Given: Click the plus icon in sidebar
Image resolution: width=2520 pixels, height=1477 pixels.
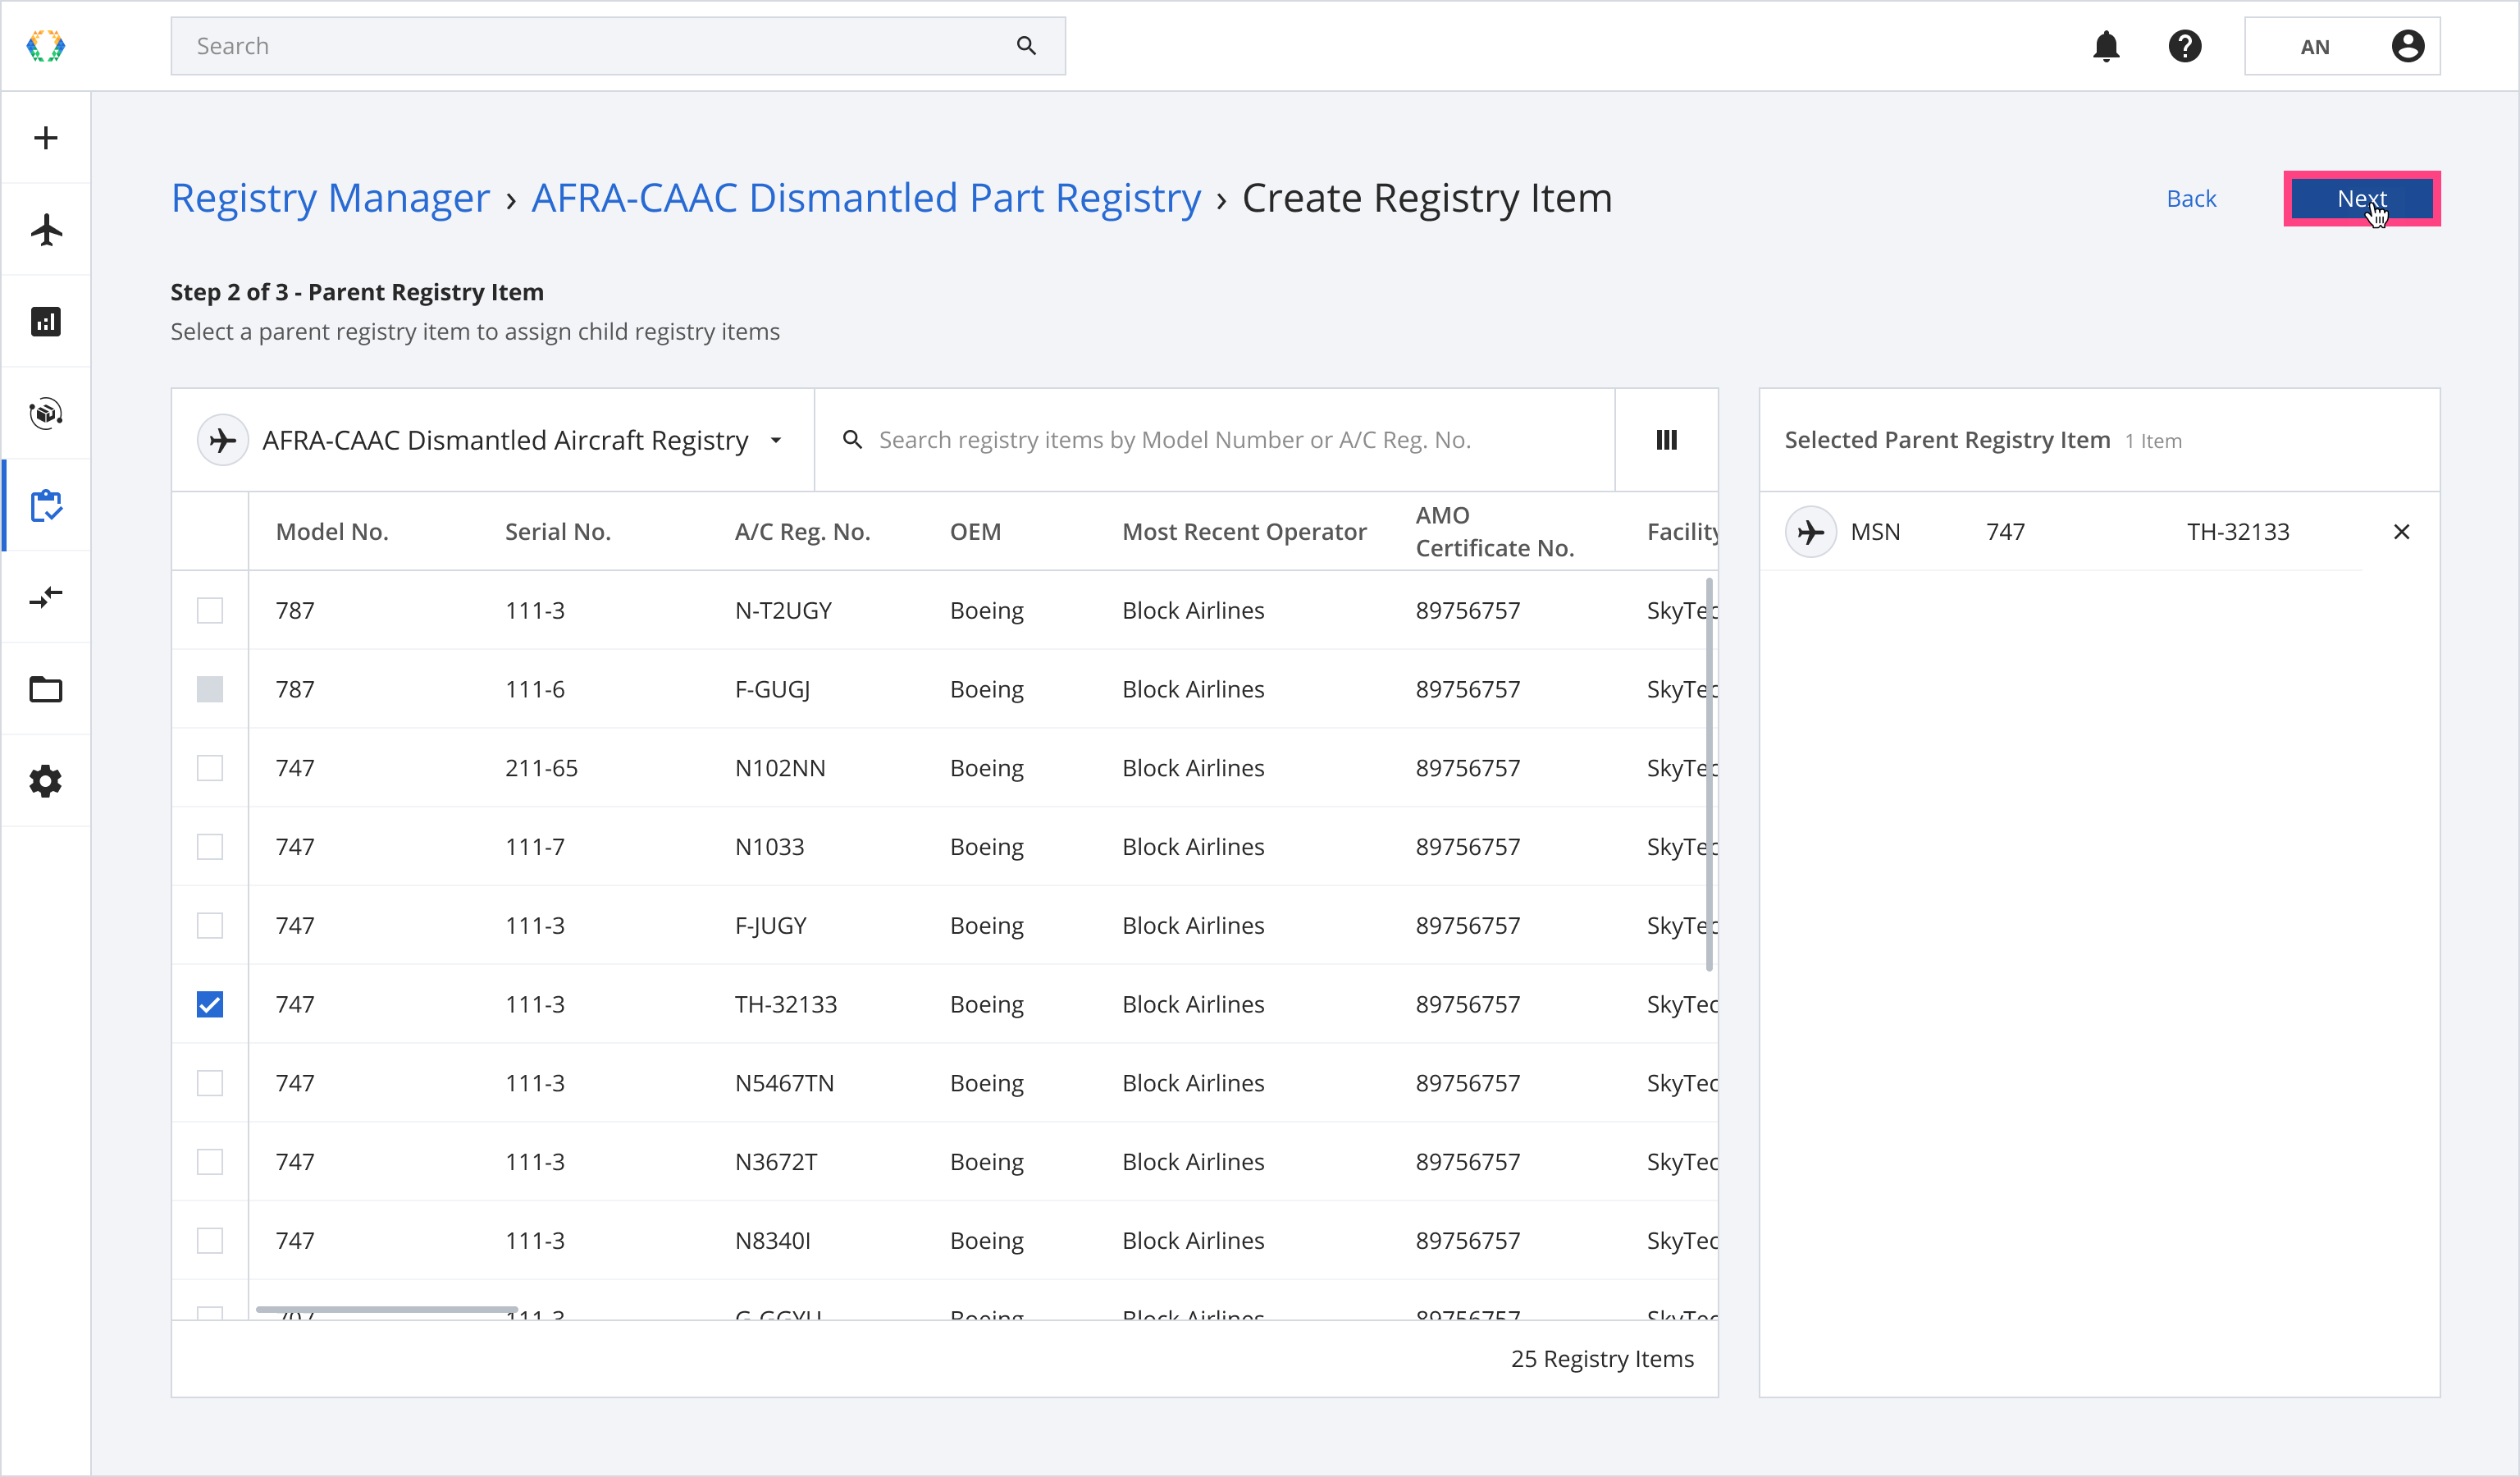Looking at the screenshot, I should 46,138.
